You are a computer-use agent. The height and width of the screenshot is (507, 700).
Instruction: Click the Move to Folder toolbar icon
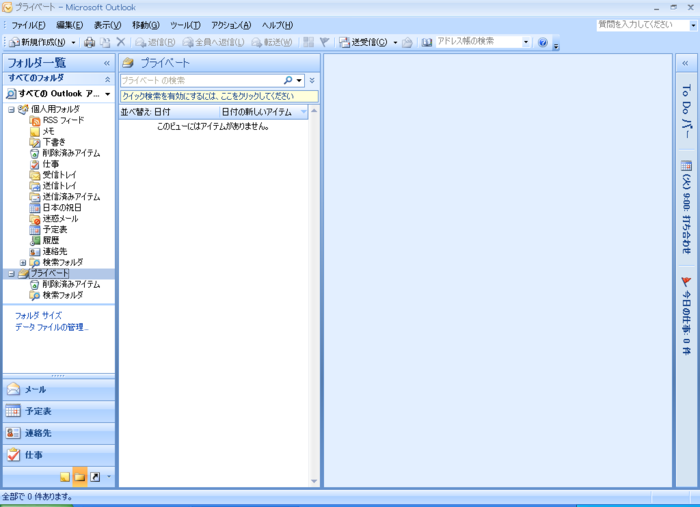click(x=105, y=42)
